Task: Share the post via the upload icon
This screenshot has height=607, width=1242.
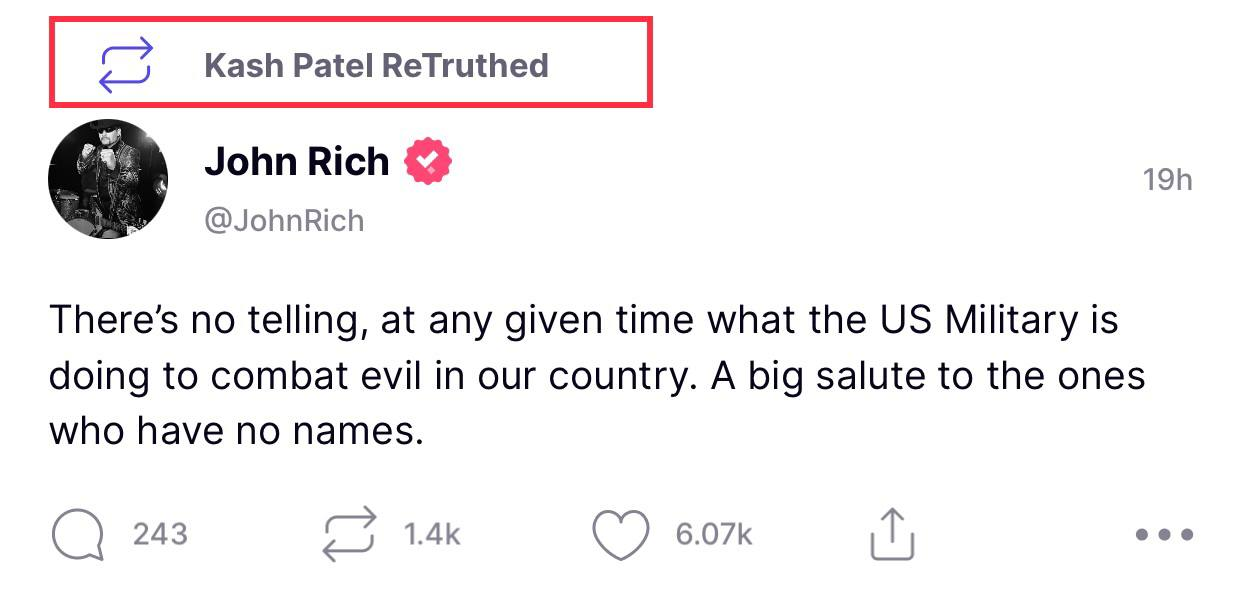Action: 890,534
